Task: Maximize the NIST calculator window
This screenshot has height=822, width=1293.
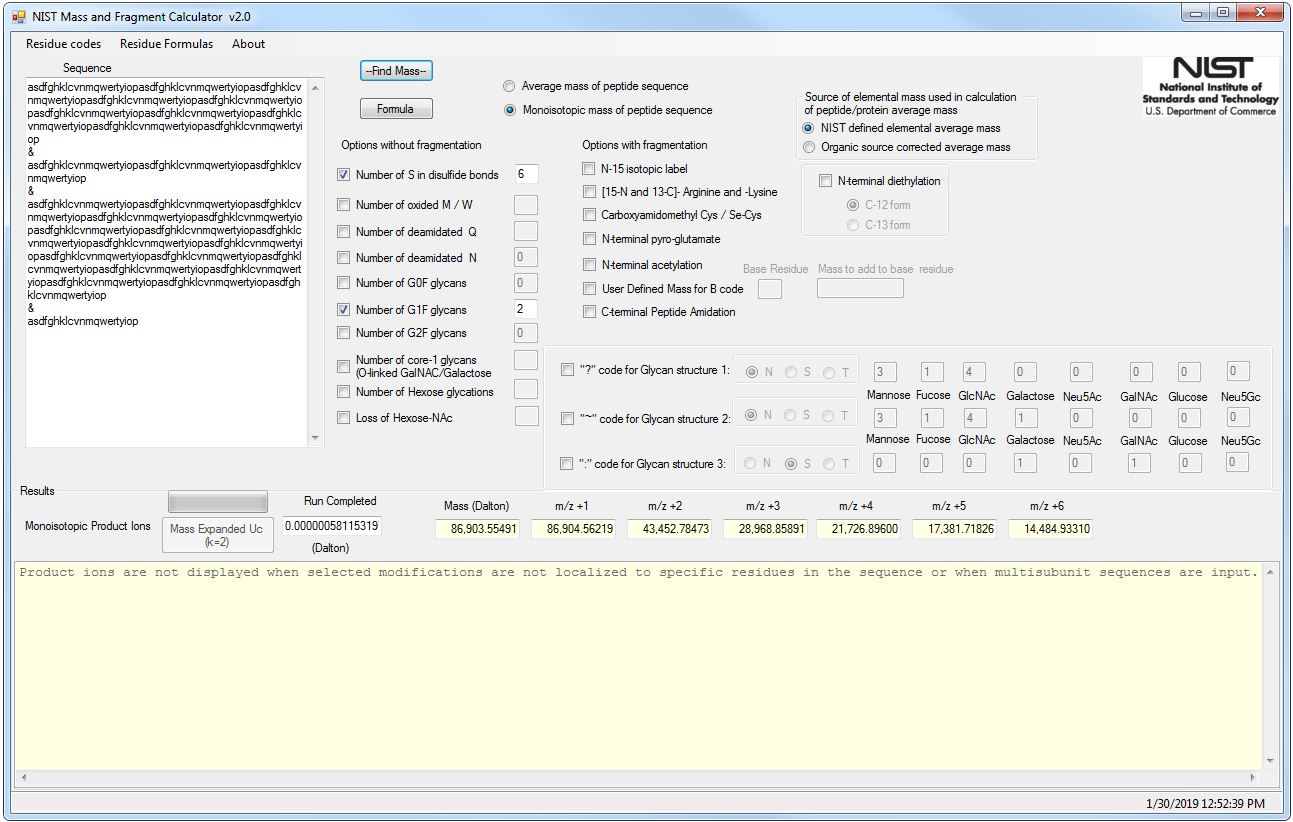Action: 1223,13
